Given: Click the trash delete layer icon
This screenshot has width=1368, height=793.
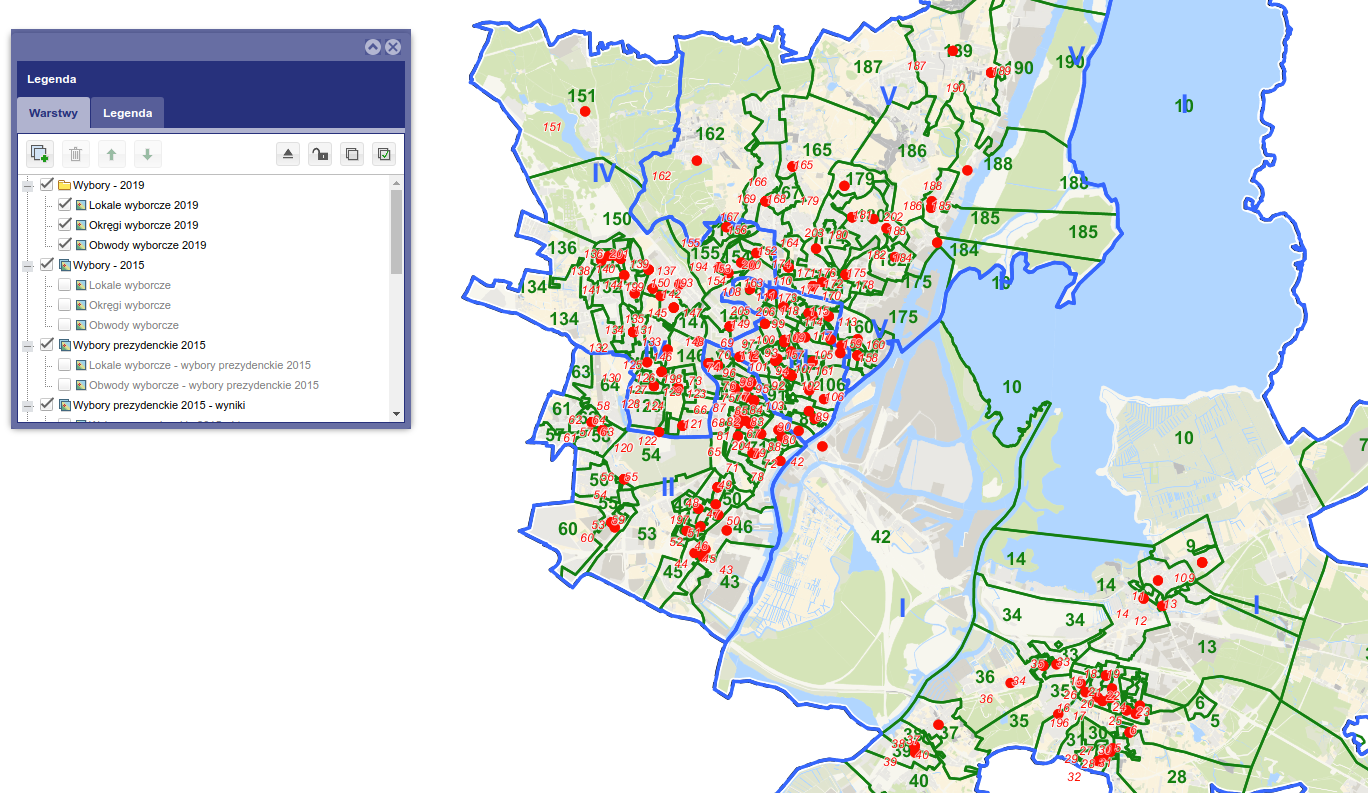Looking at the screenshot, I should tap(76, 154).
